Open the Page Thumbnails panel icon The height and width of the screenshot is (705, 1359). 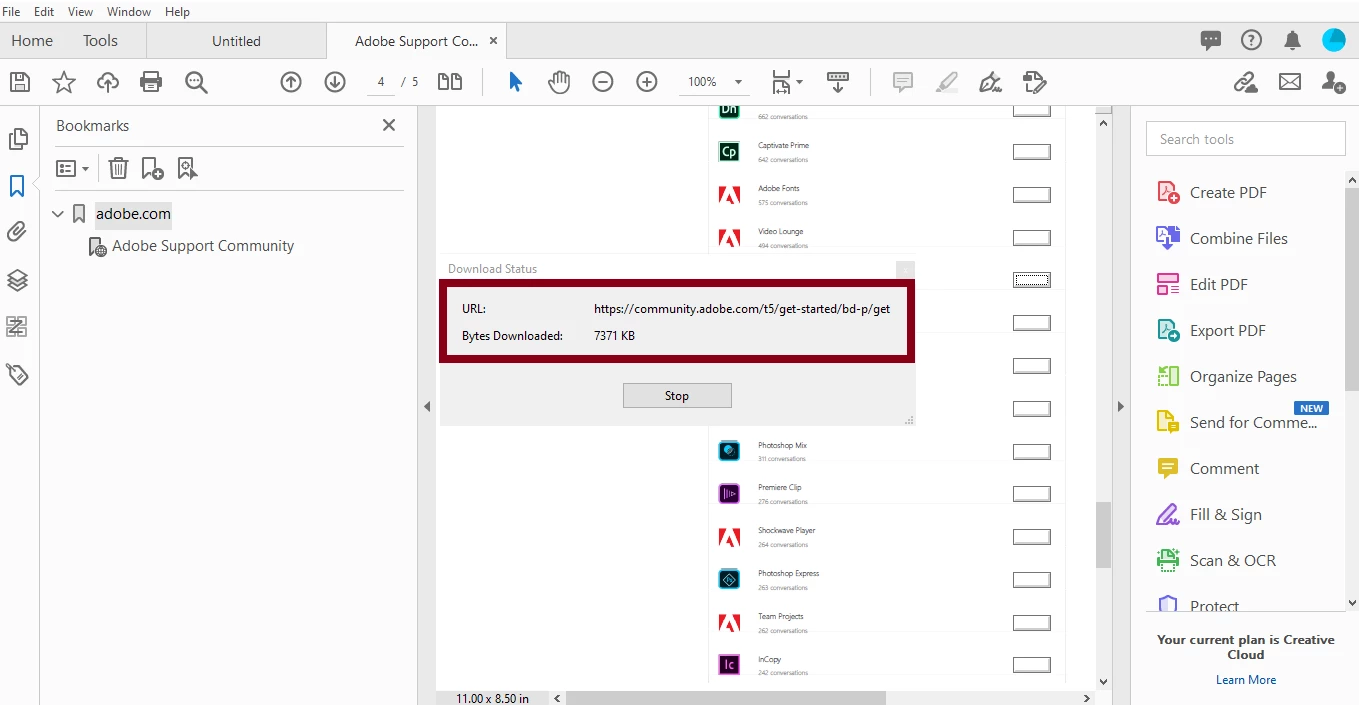[17, 139]
